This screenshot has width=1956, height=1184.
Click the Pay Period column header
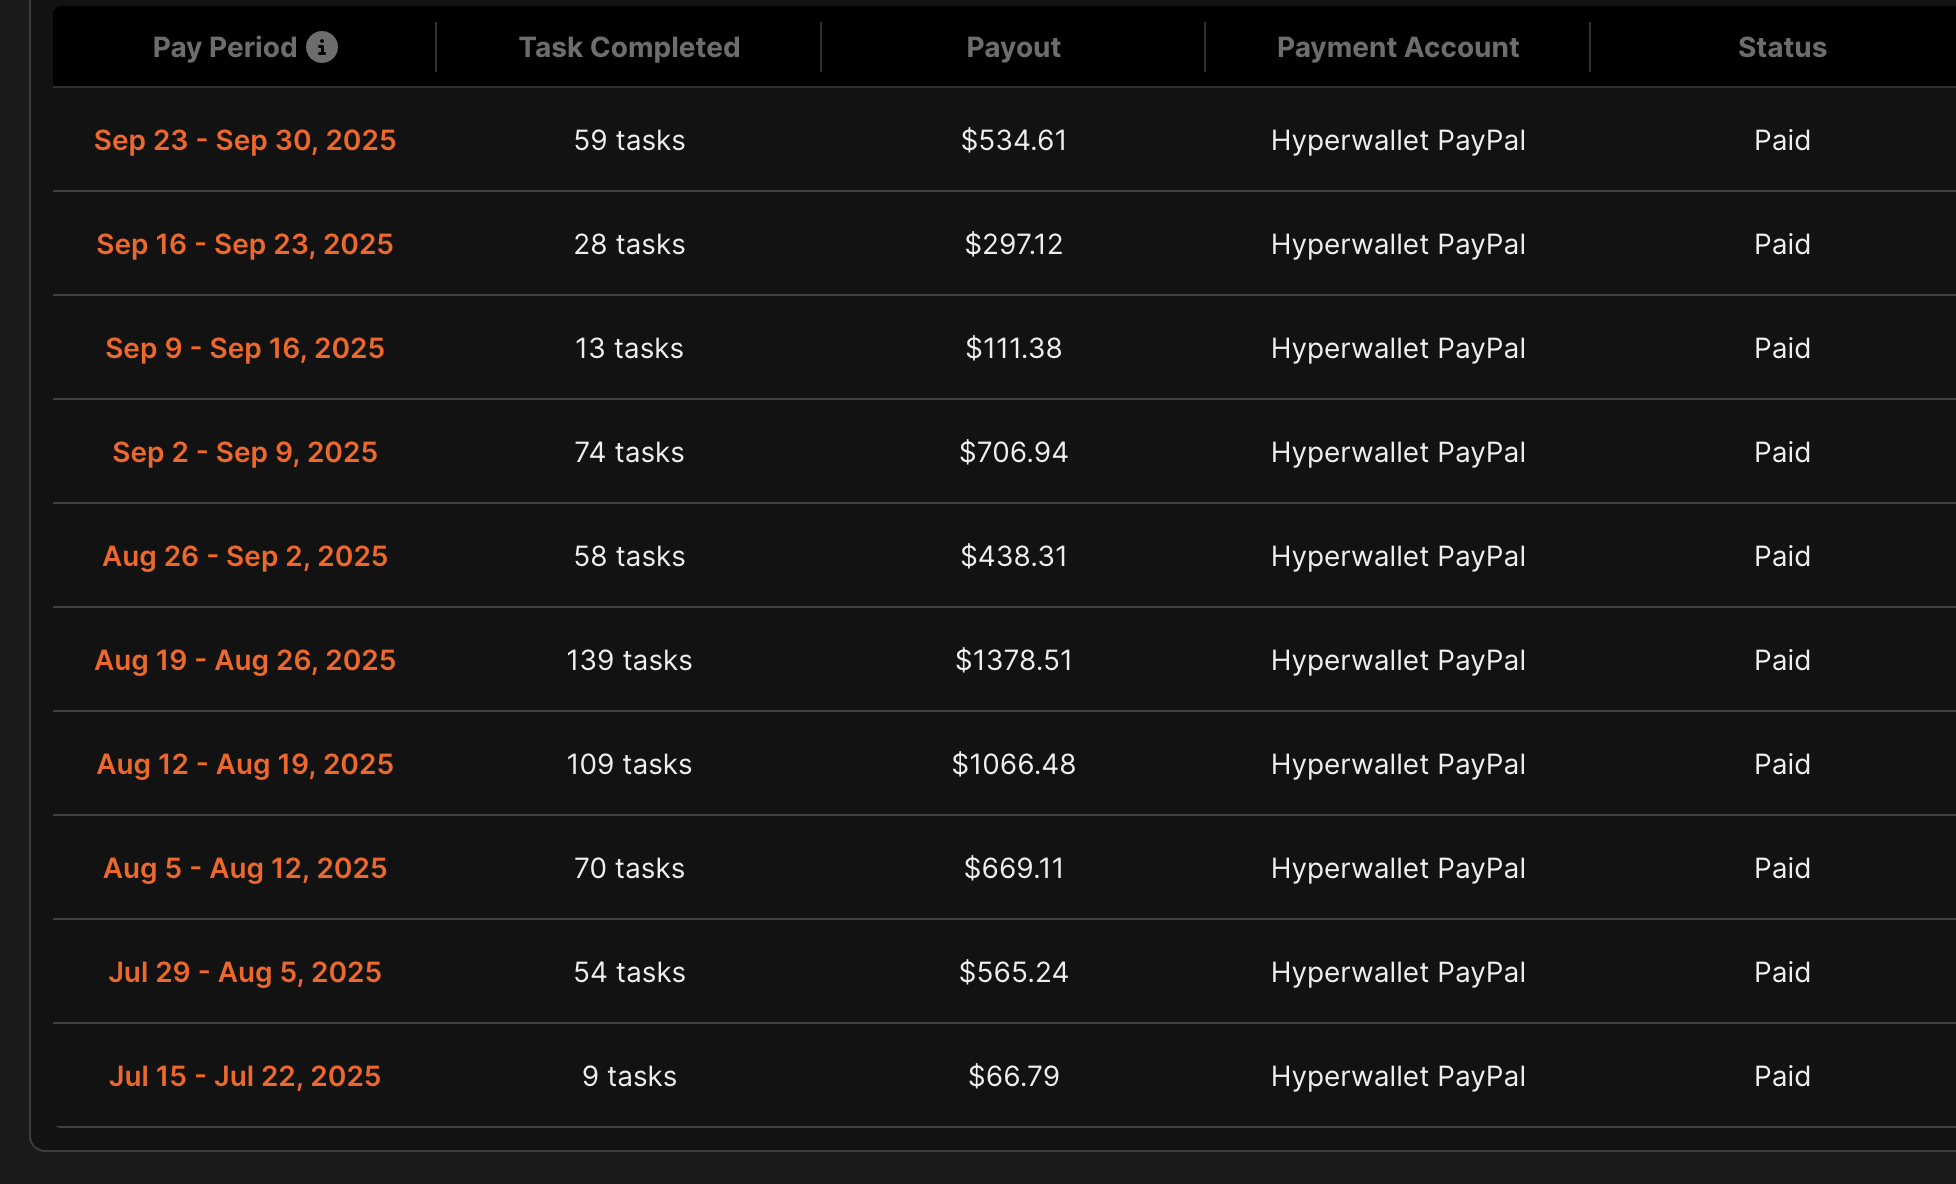click(224, 47)
